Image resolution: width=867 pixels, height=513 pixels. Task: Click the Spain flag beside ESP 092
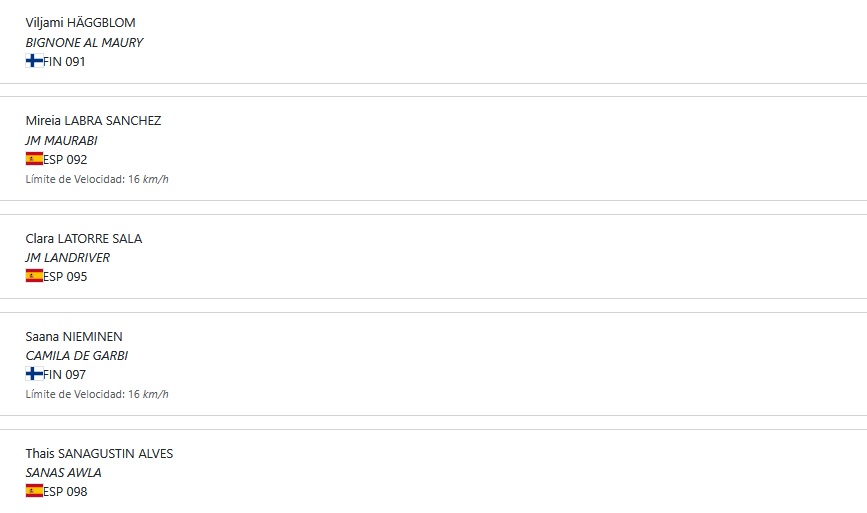click(x=34, y=159)
